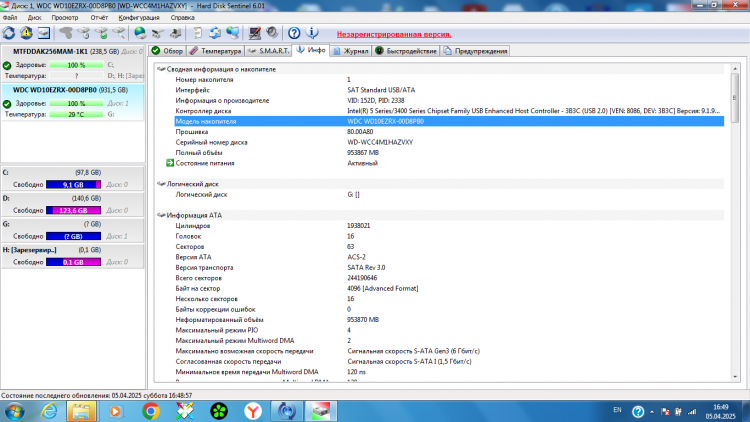Screen dimensions: 750x422
Task: Click the blue sync arrows document icon
Action: coord(215,33)
